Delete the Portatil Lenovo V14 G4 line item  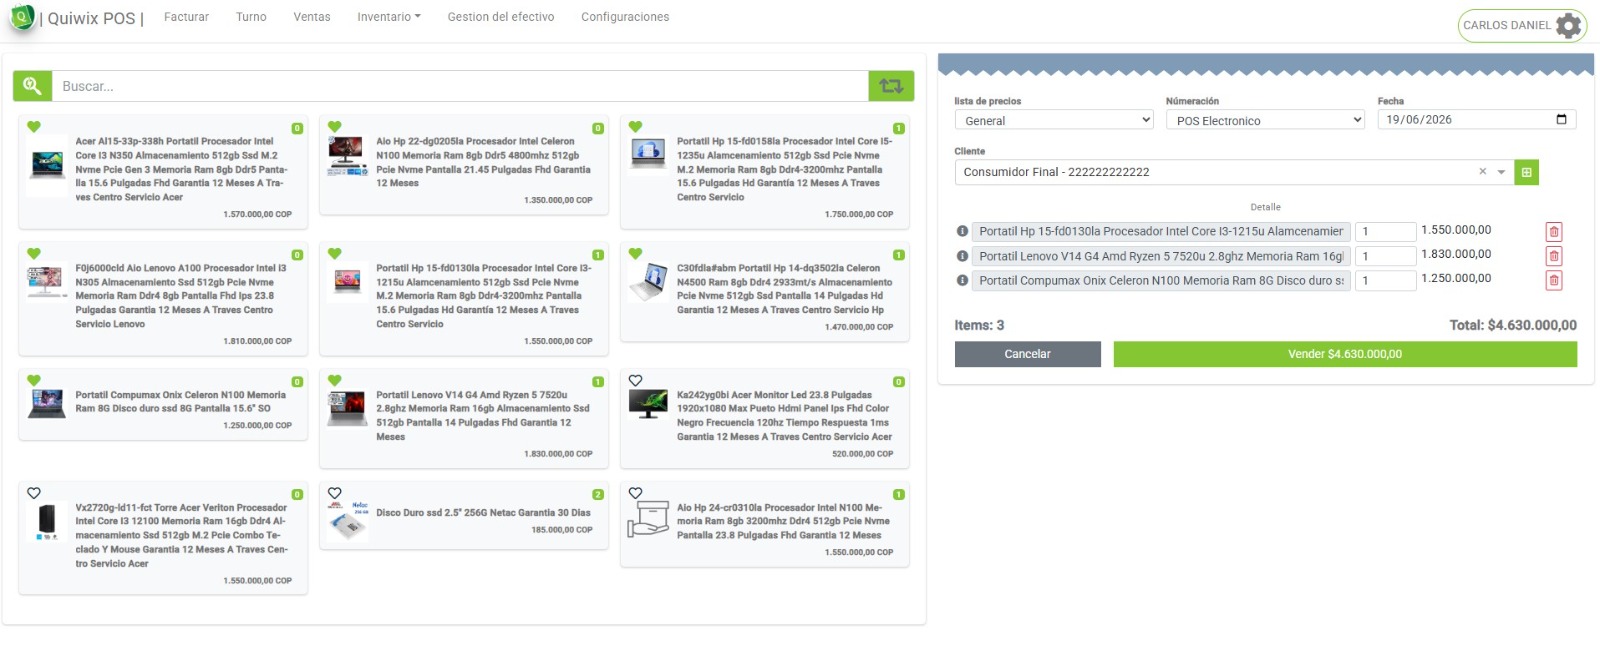click(1554, 256)
